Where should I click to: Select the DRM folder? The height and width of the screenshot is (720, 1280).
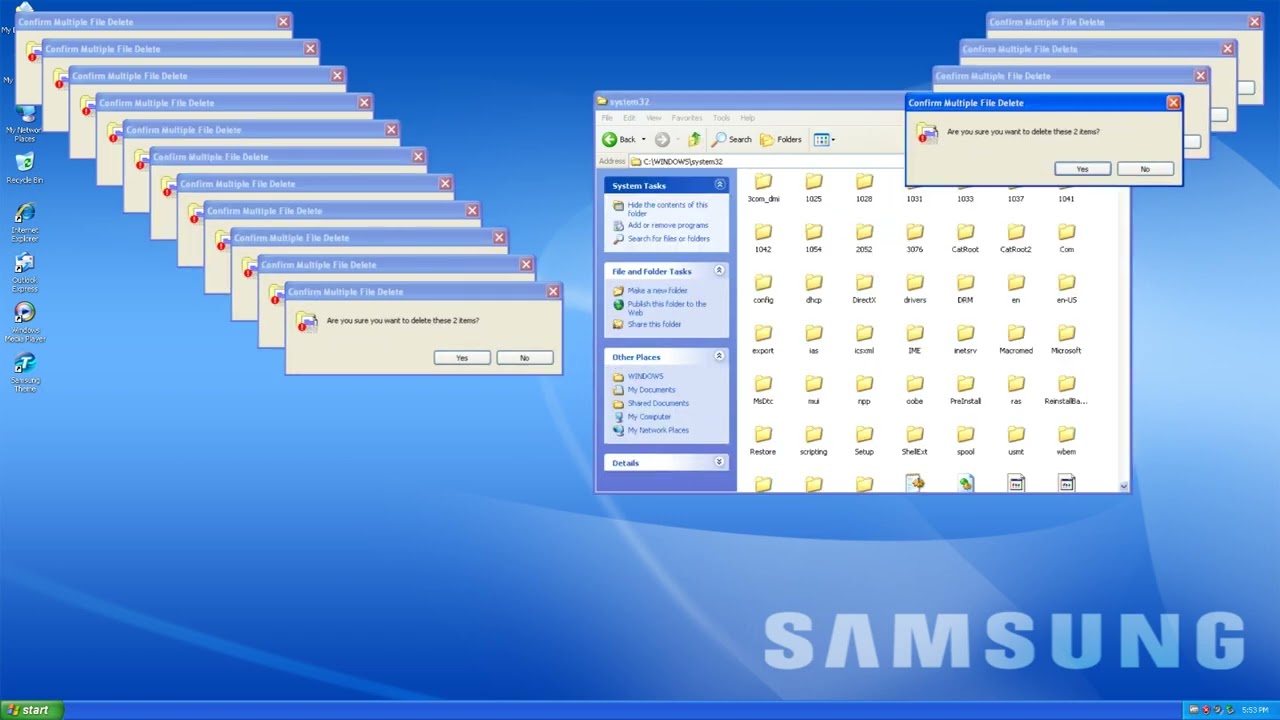[x=965, y=288]
